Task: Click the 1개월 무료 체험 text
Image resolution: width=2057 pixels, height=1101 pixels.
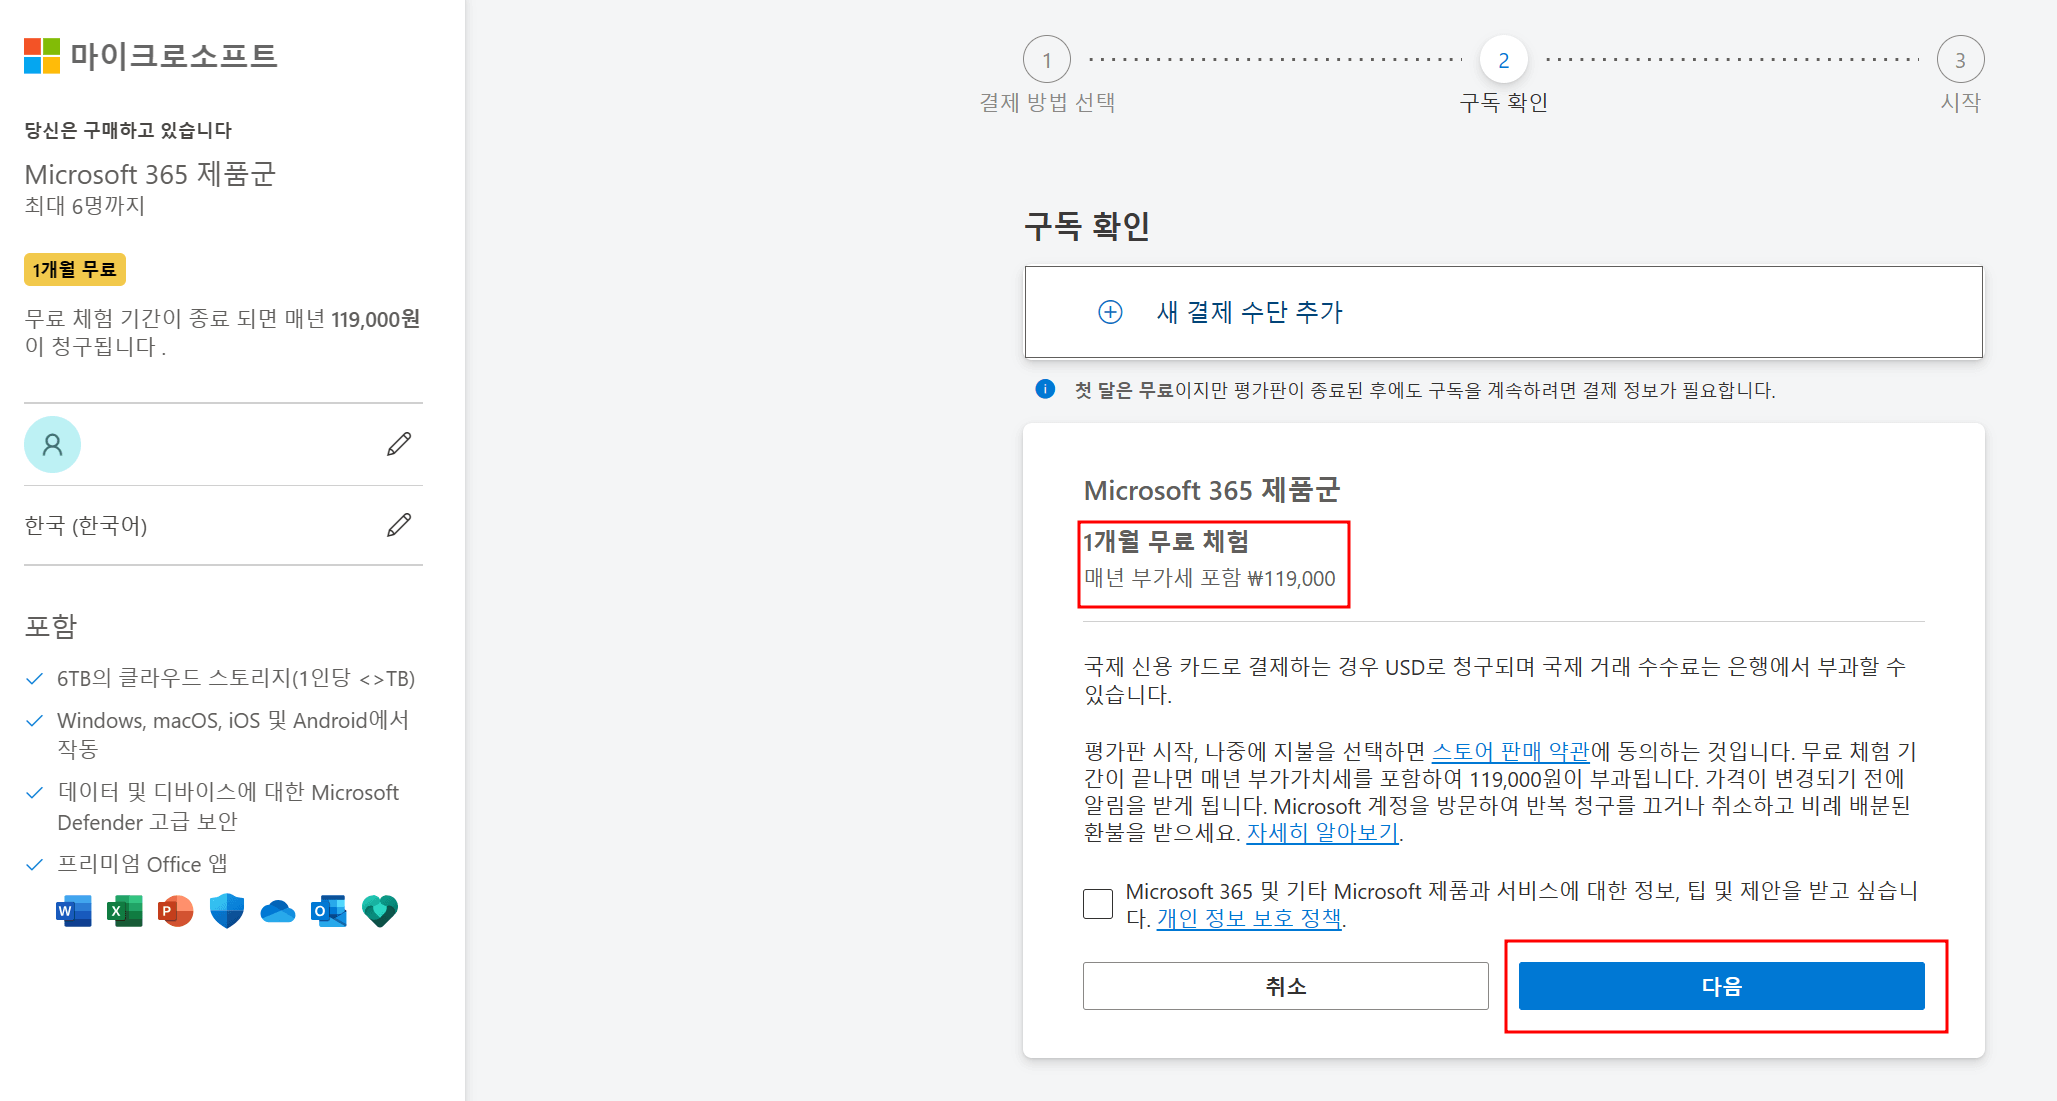Action: click(x=1166, y=541)
